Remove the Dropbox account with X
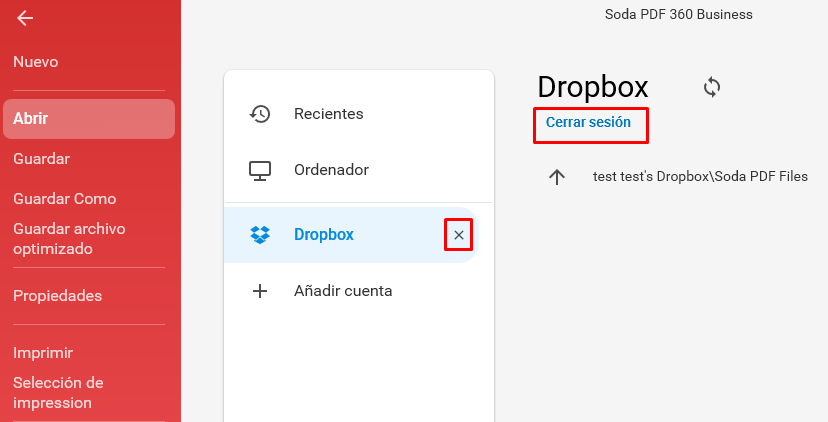 458,235
